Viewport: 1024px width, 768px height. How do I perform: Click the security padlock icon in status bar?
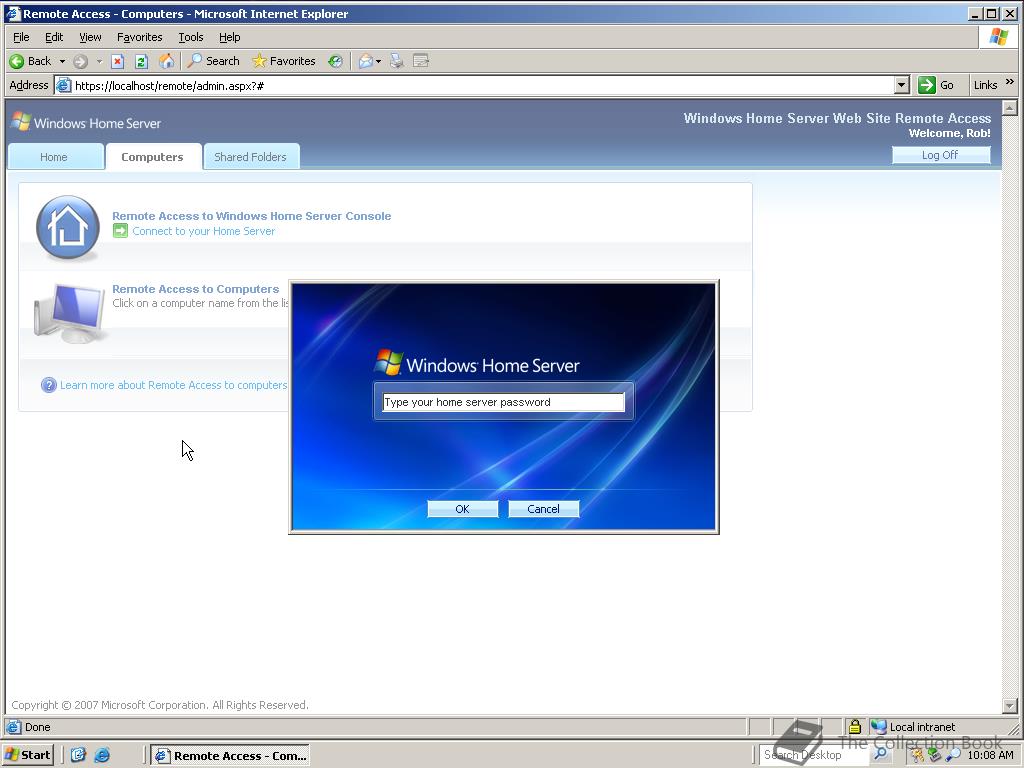(x=854, y=726)
